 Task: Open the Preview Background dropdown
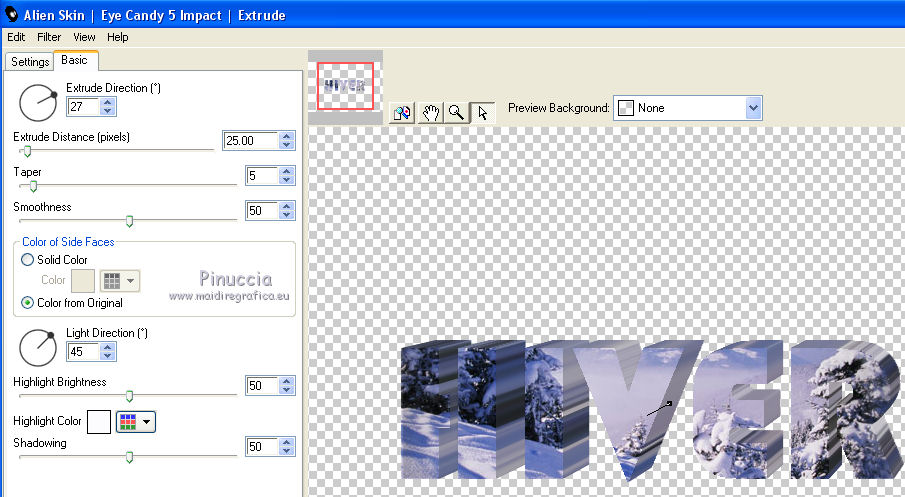tap(753, 108)
